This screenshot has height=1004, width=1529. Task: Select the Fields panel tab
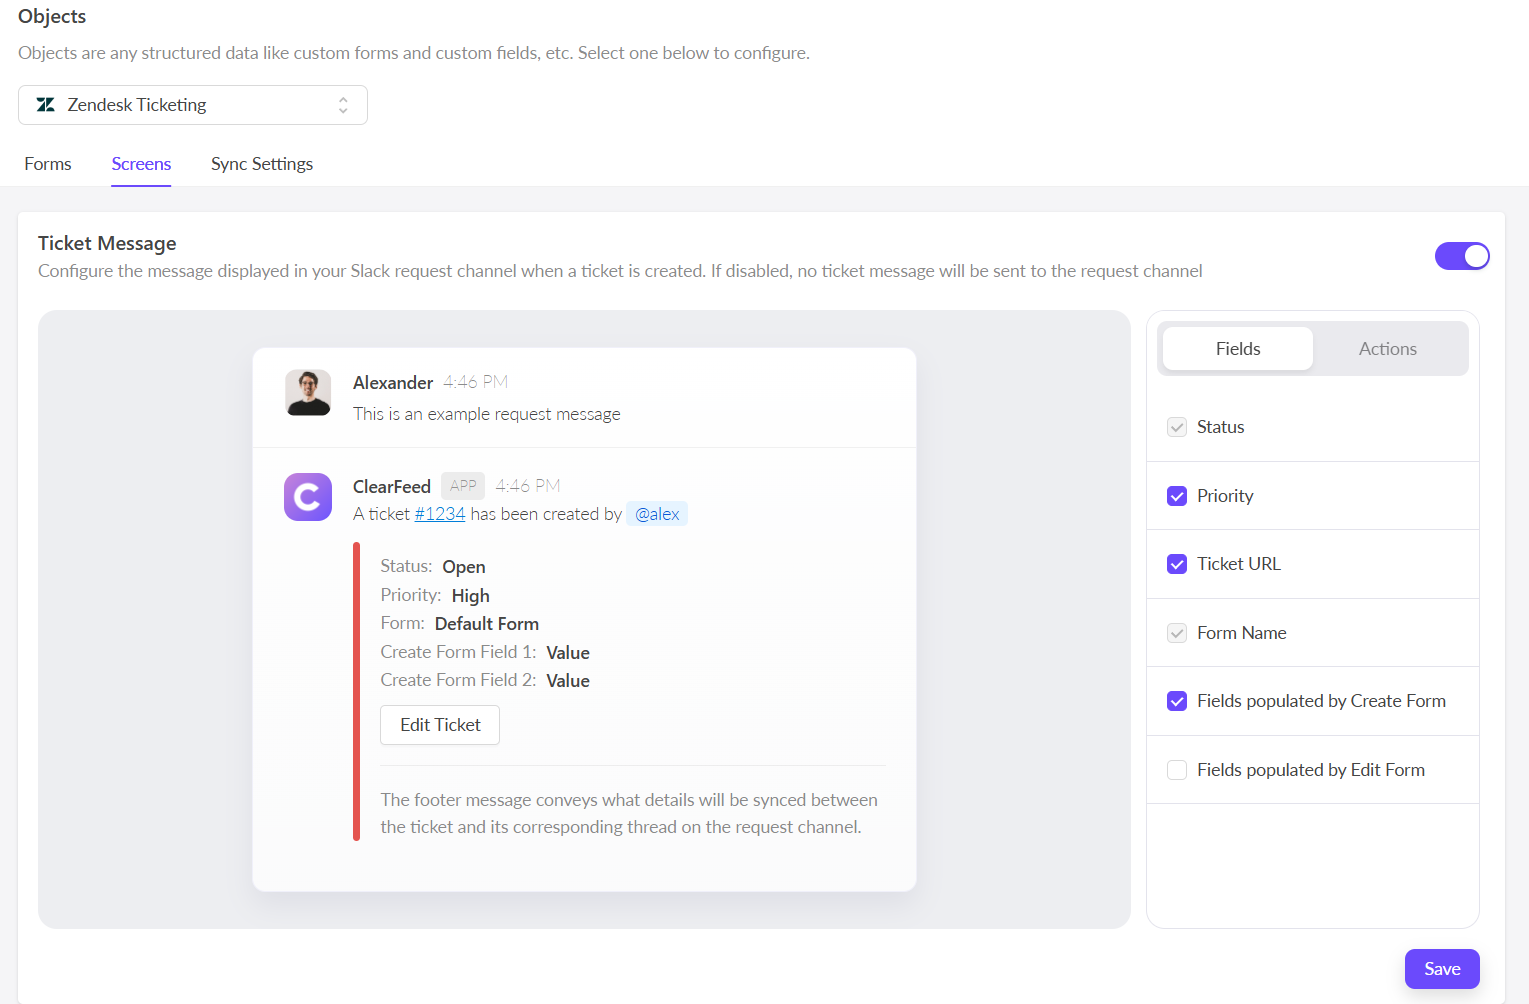(1238, 349)
